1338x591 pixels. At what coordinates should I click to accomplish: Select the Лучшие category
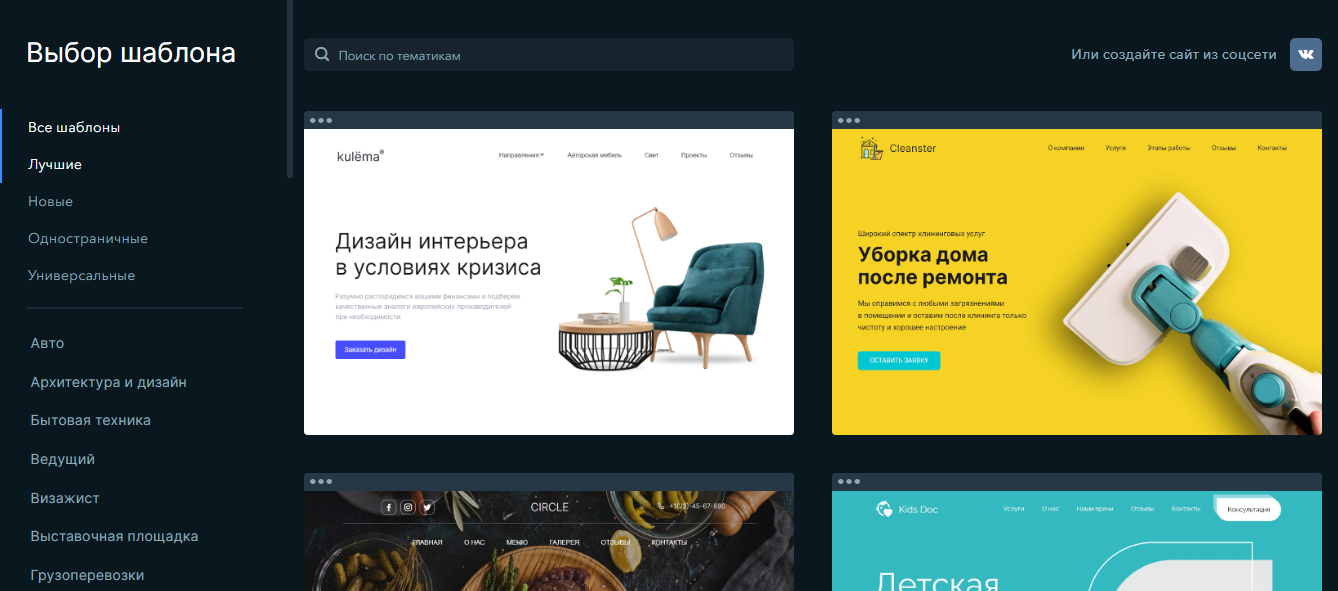pos(55,164)
